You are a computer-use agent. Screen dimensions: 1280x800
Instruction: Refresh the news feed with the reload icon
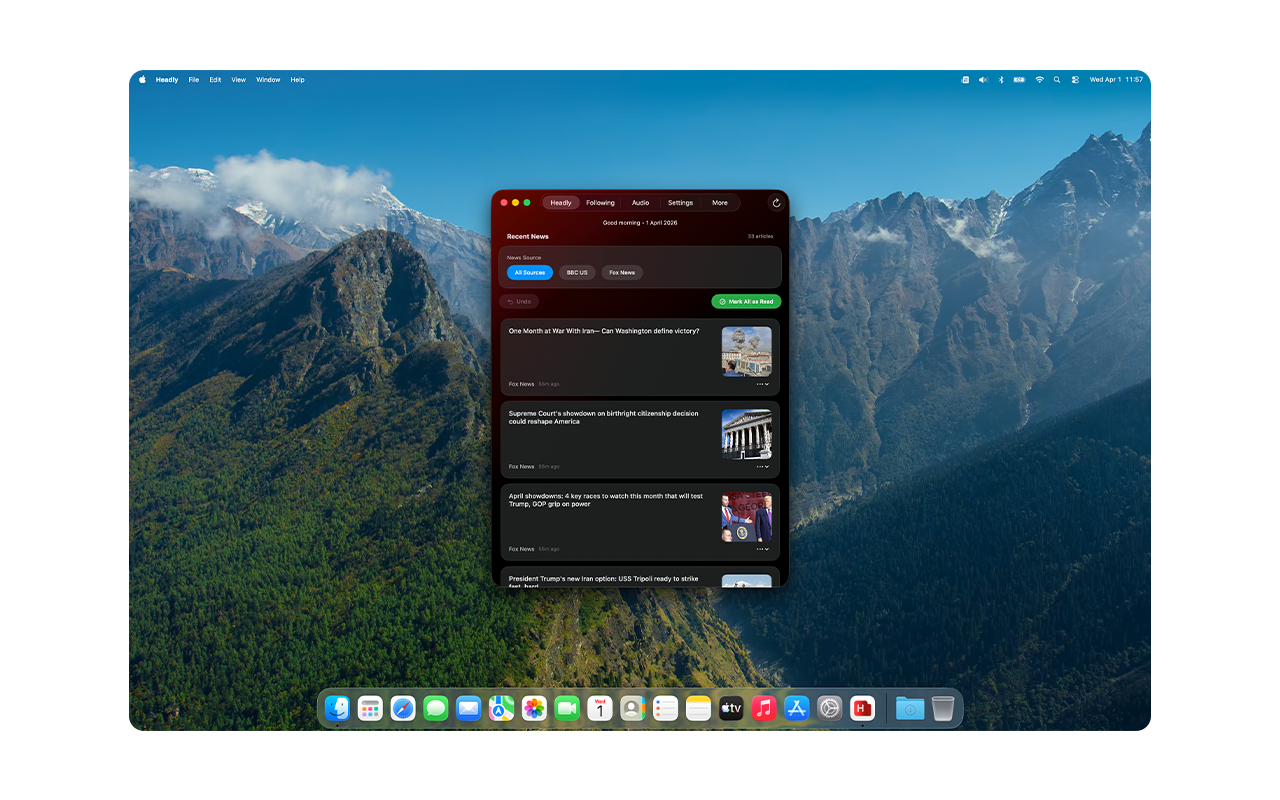(776, 203)
